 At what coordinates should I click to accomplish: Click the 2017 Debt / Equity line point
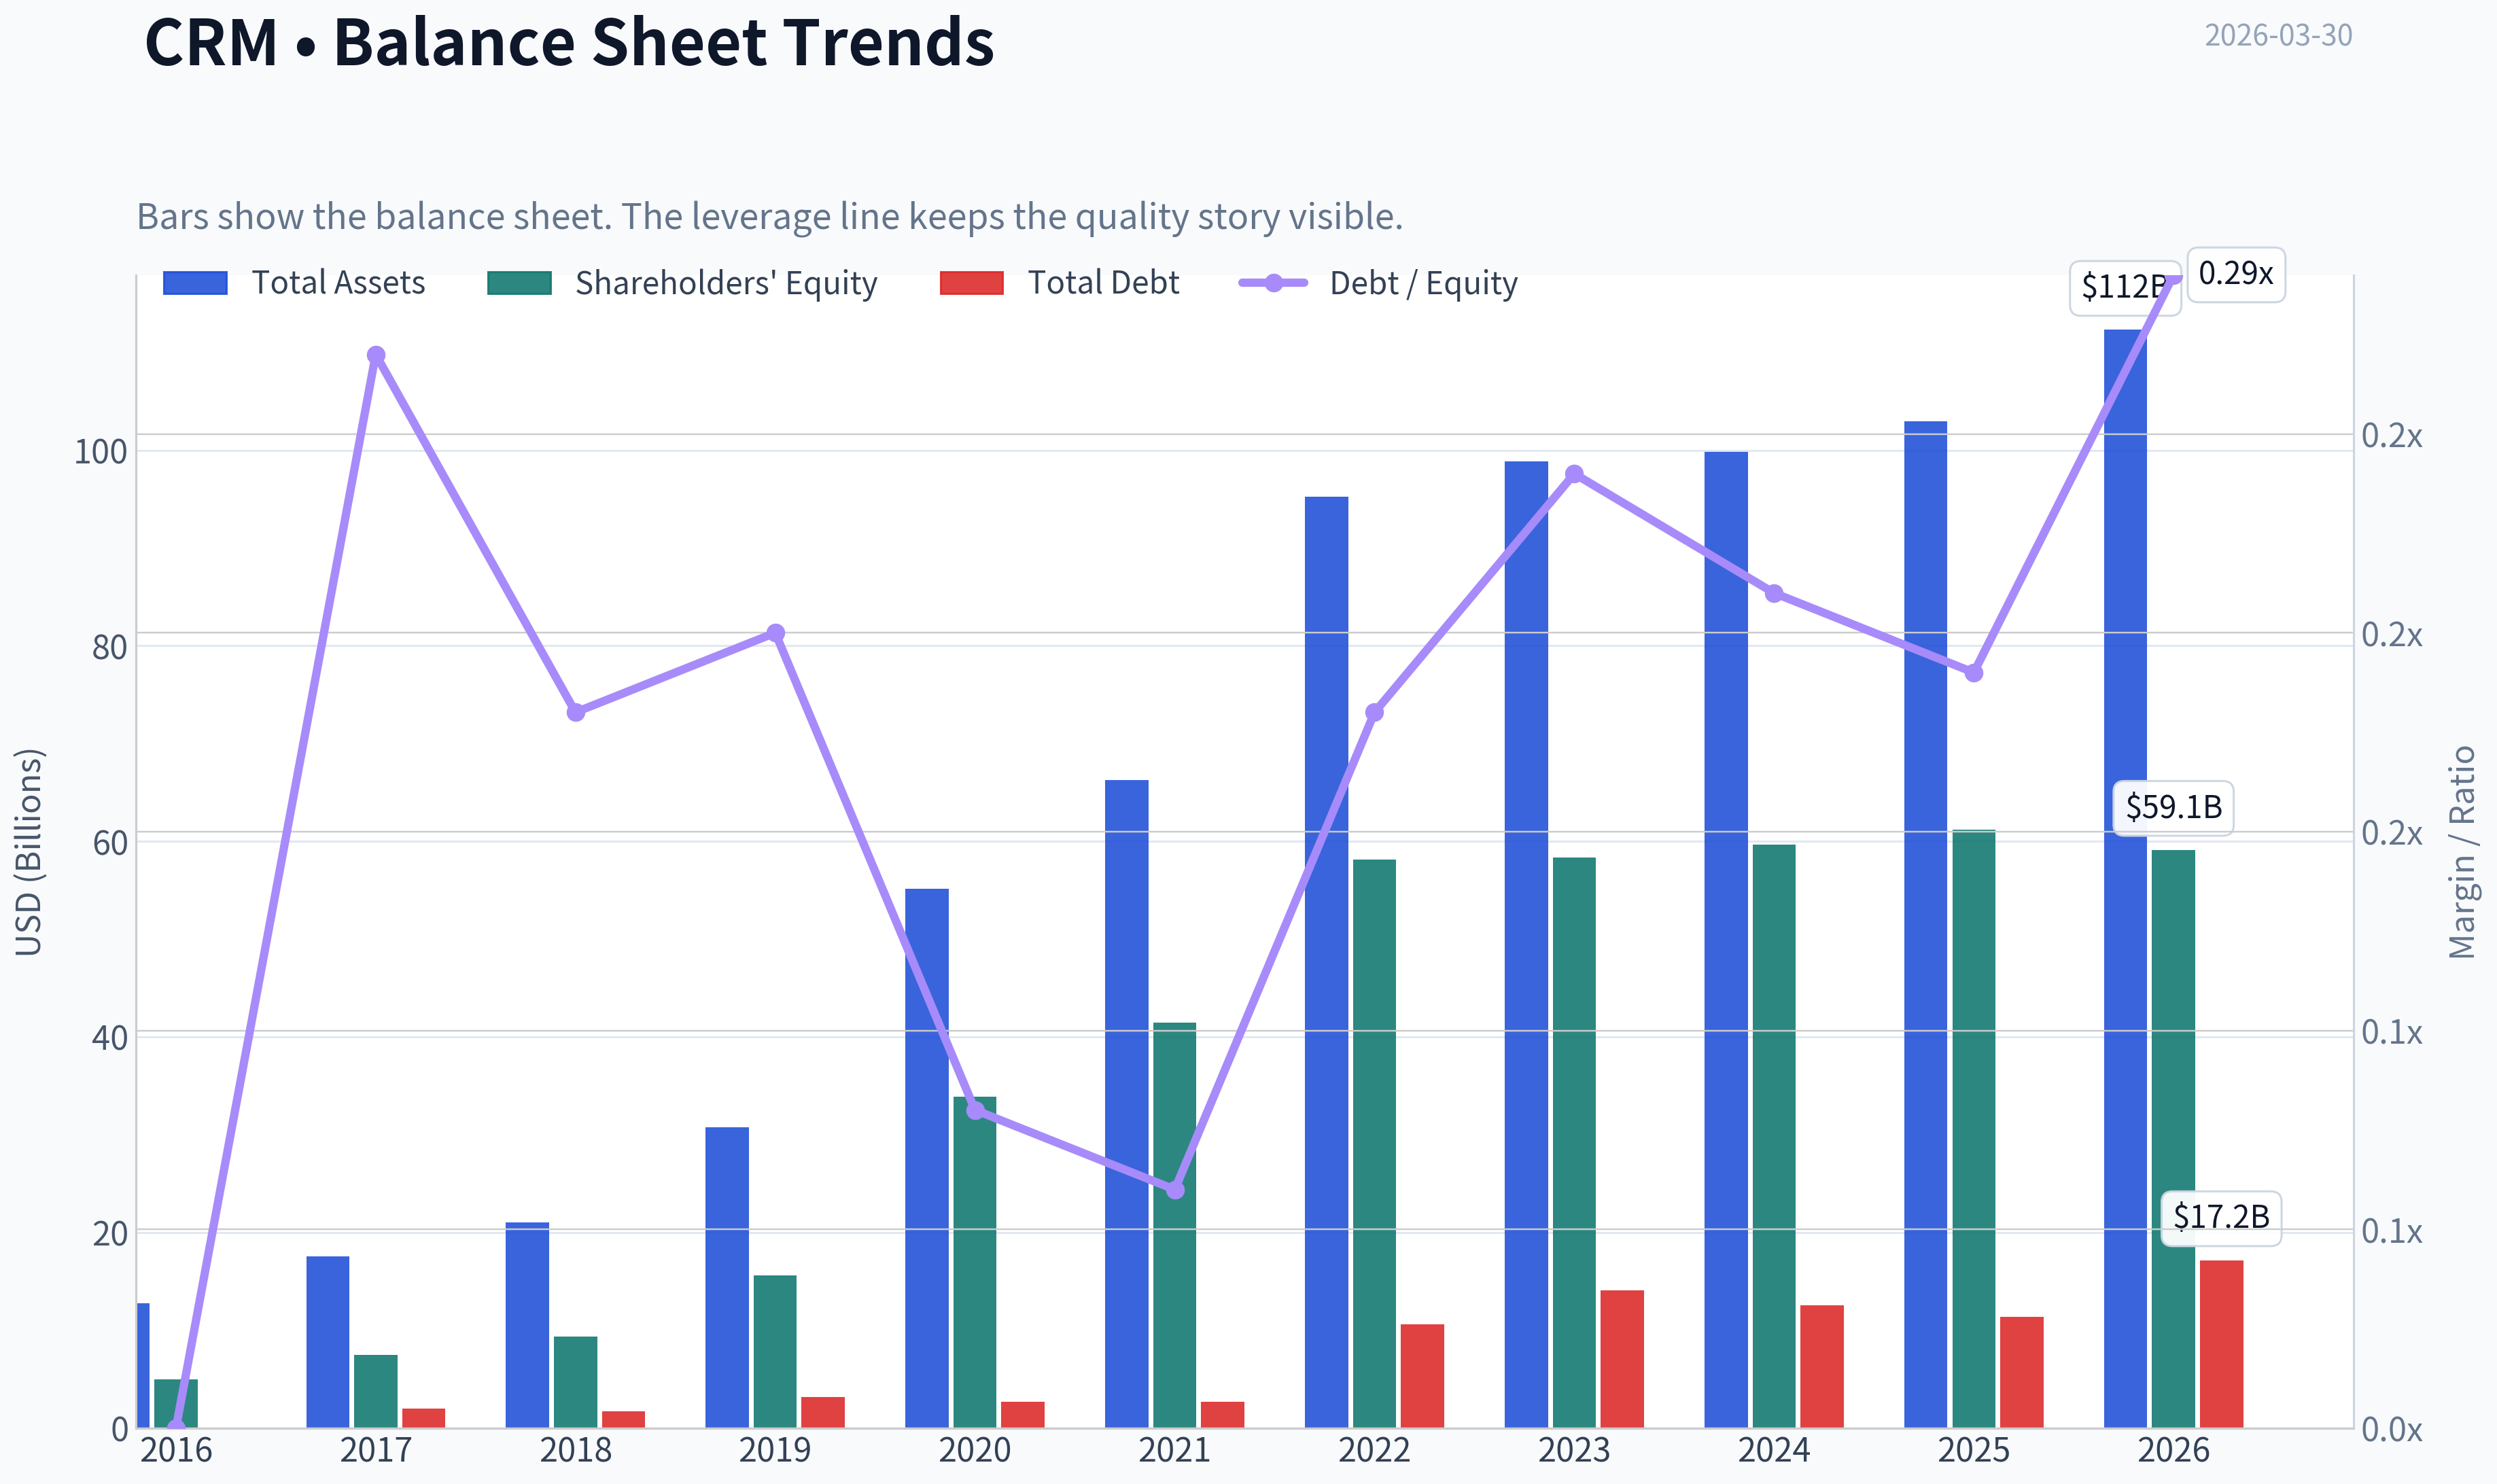(376, 355)
